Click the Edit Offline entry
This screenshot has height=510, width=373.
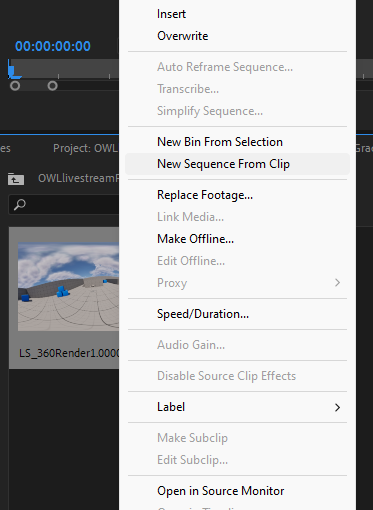191,261
